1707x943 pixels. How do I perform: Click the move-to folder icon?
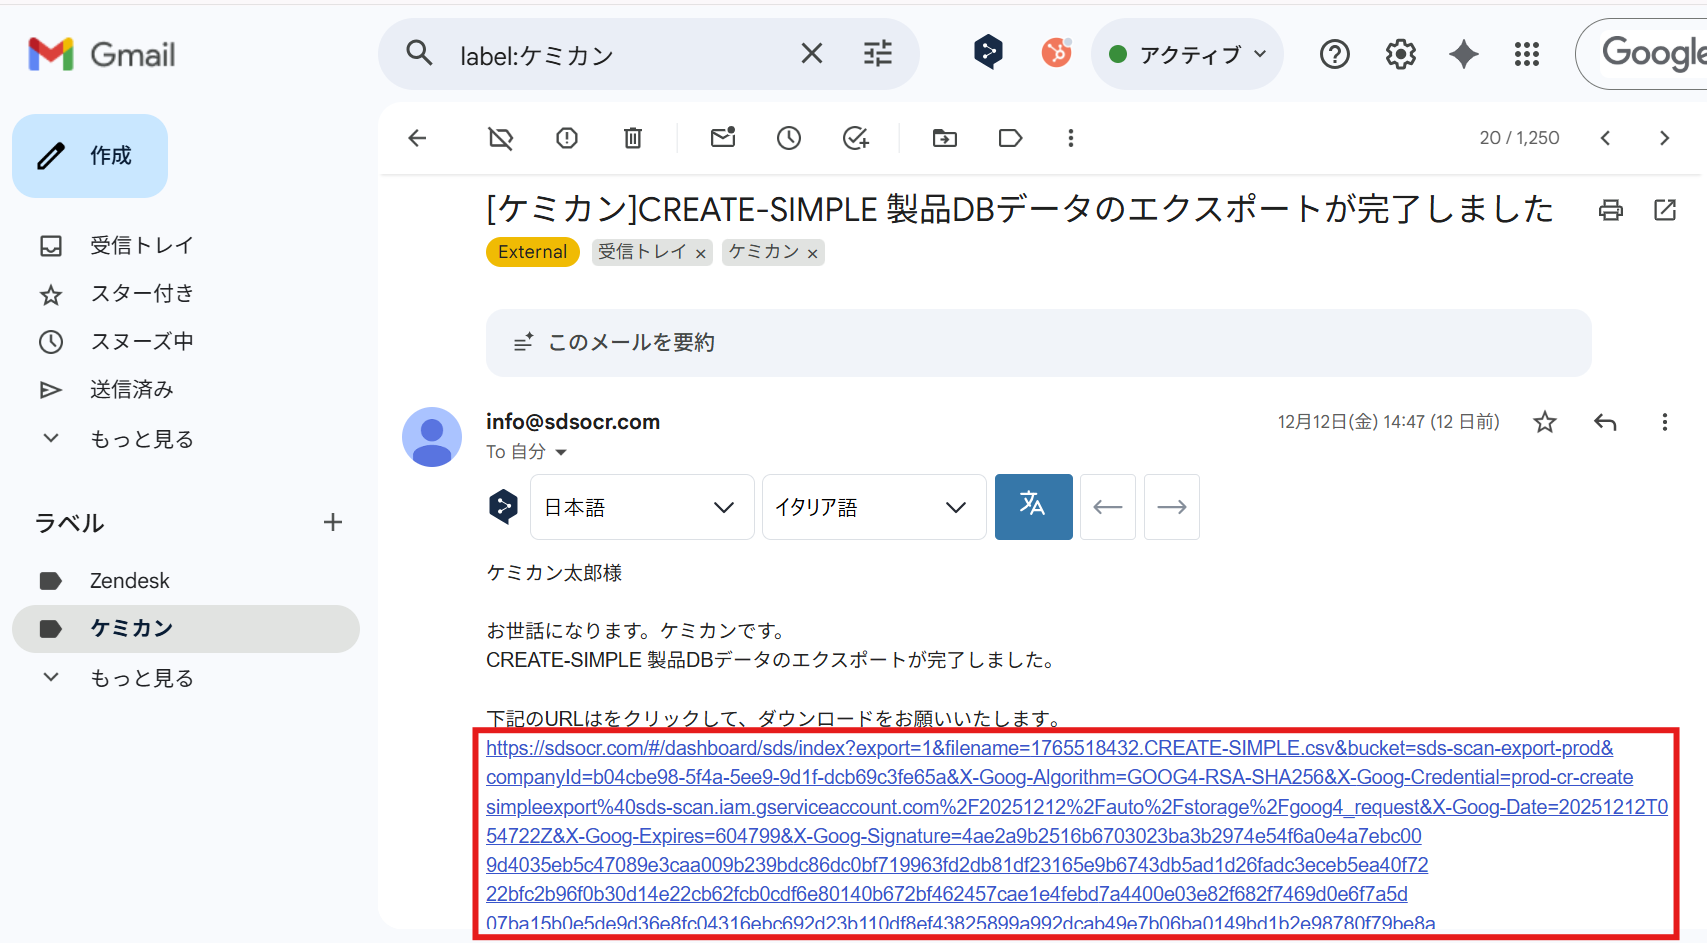click(945, 138)
